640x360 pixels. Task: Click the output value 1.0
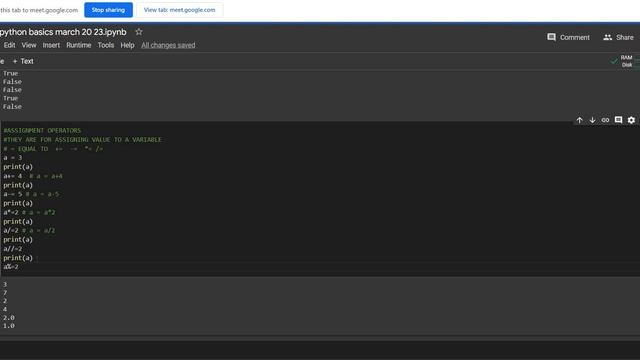9,326
